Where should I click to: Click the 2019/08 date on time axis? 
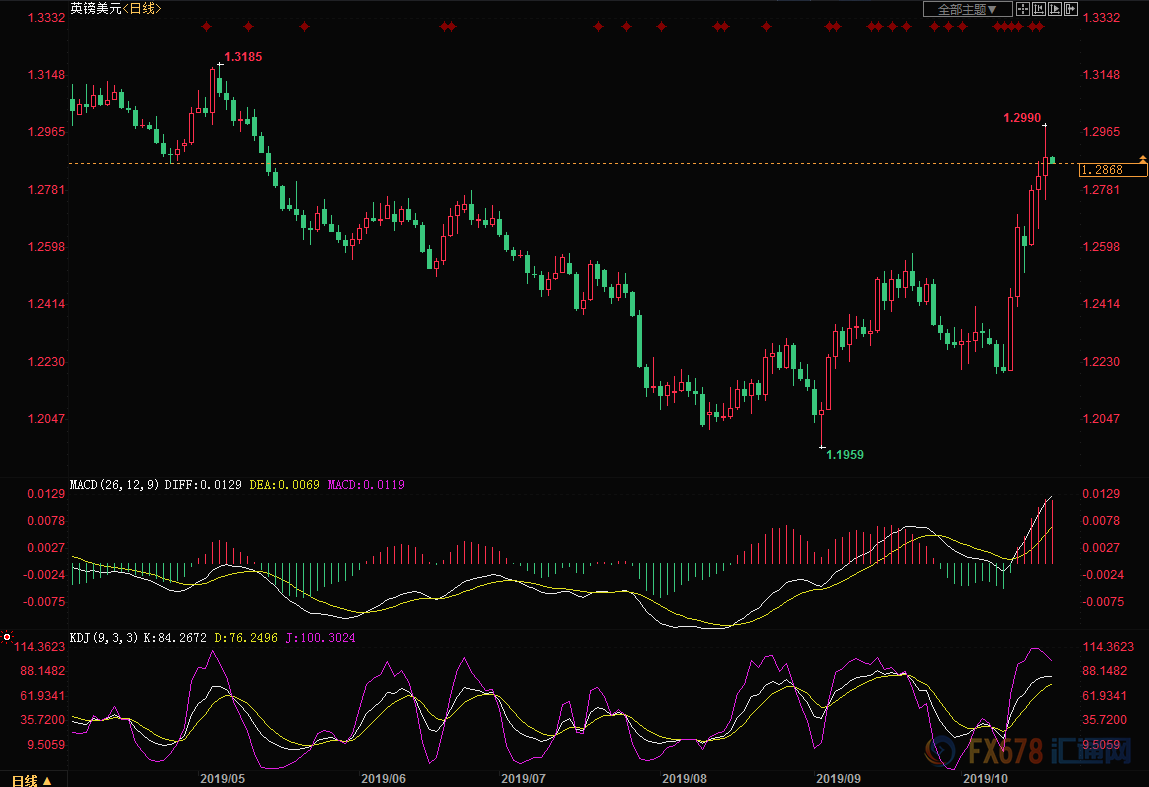point(684,778)
